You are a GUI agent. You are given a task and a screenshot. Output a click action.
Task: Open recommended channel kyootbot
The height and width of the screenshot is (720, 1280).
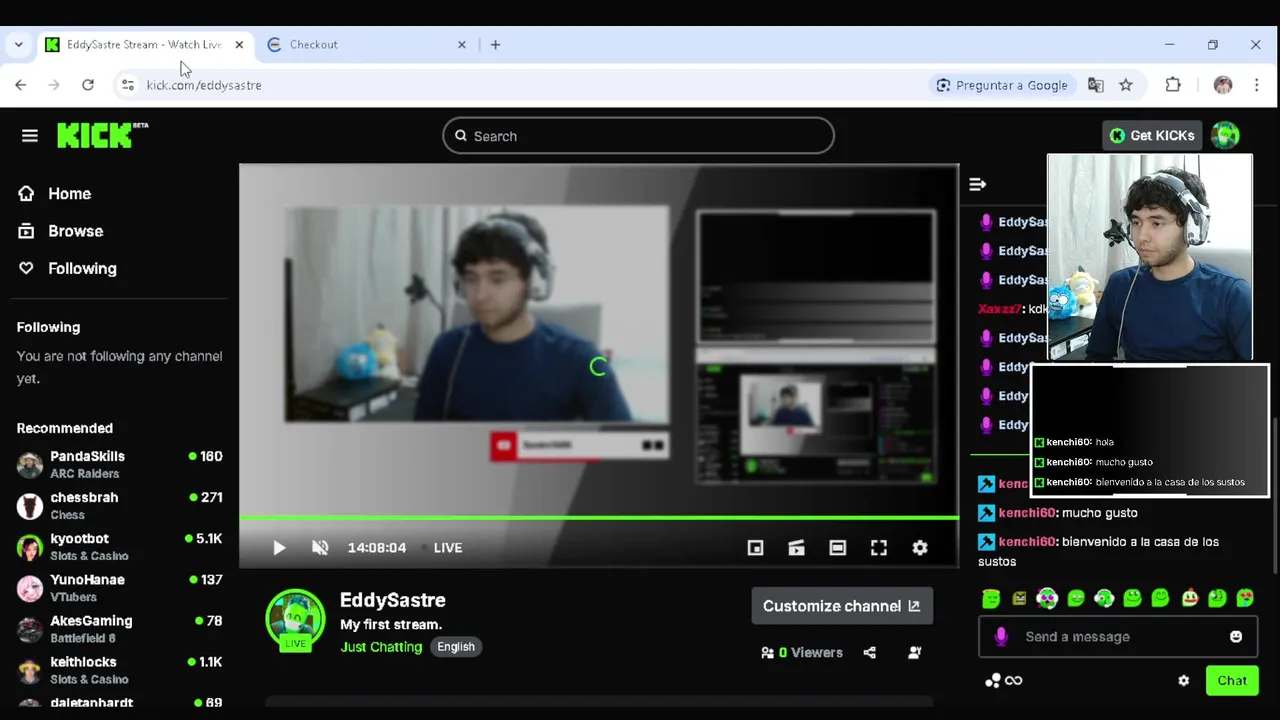pyautogui.click(x=120, y=546)
